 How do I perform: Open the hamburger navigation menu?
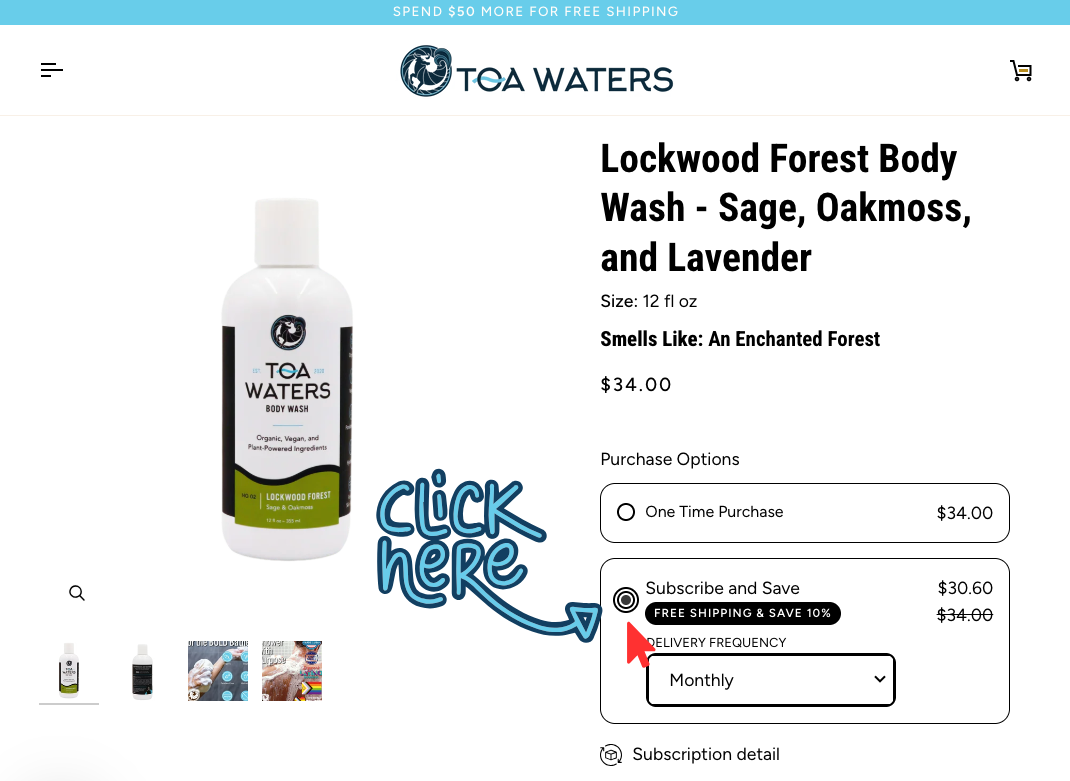pyautogui.click(x=52, y=70)
